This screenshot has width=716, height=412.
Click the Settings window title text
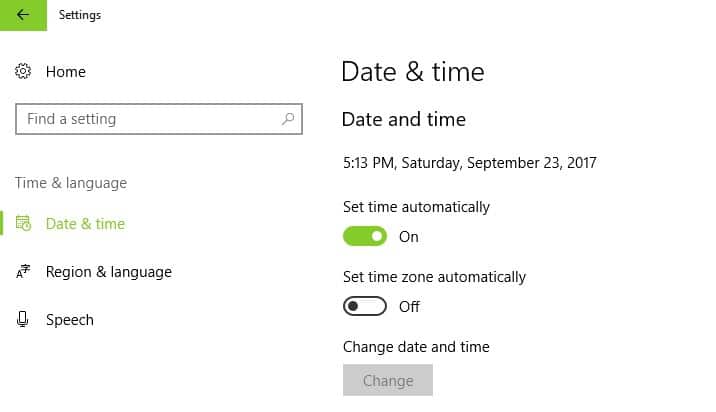(x=80, y=15)
